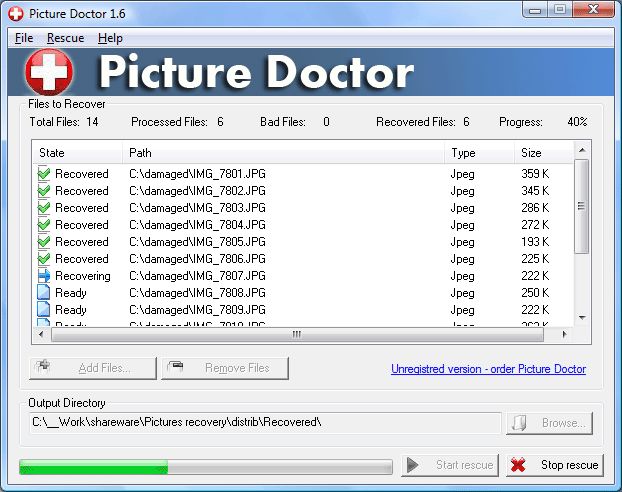Screen dimensions: 622x492
Task: Click the Browse... button label
Action: click(564, 423)
